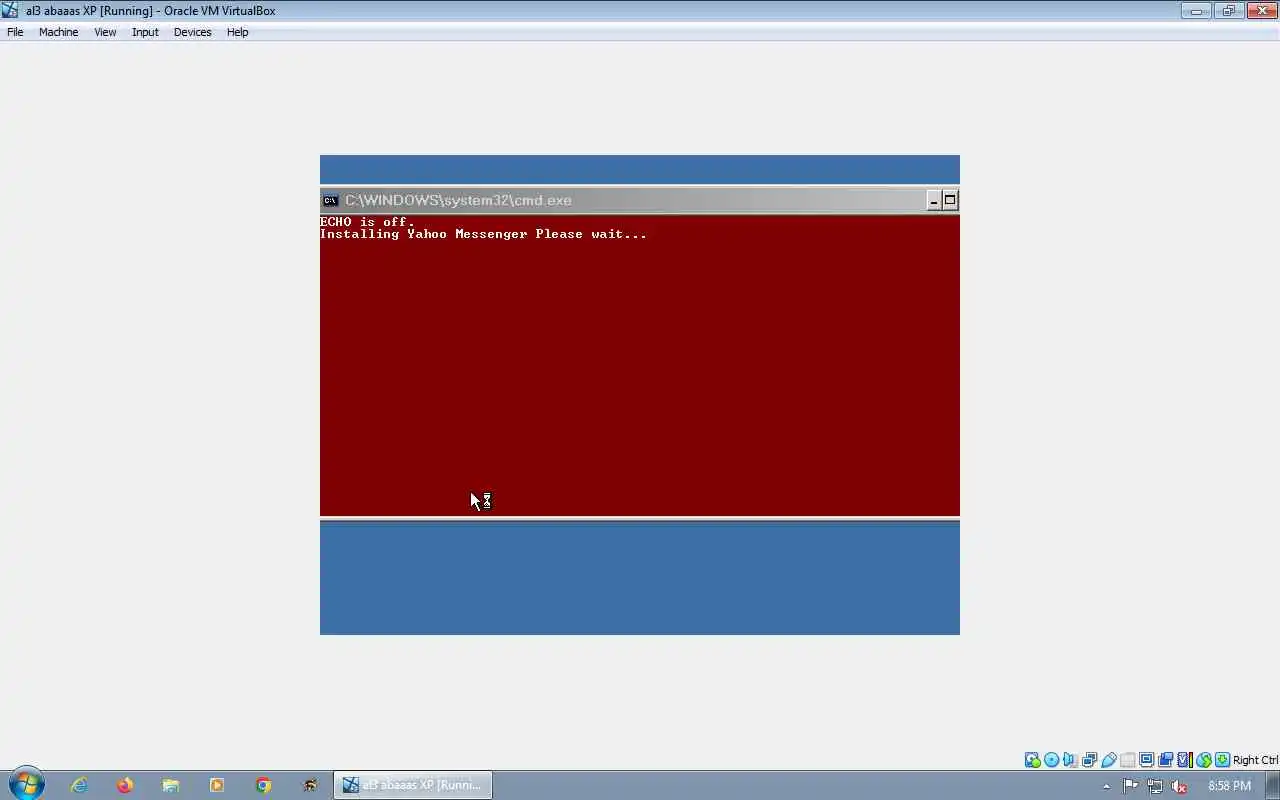This screenshot has height=800, width=1280.
Task: Open the Windows Start menu
Action: click(26, 784)
